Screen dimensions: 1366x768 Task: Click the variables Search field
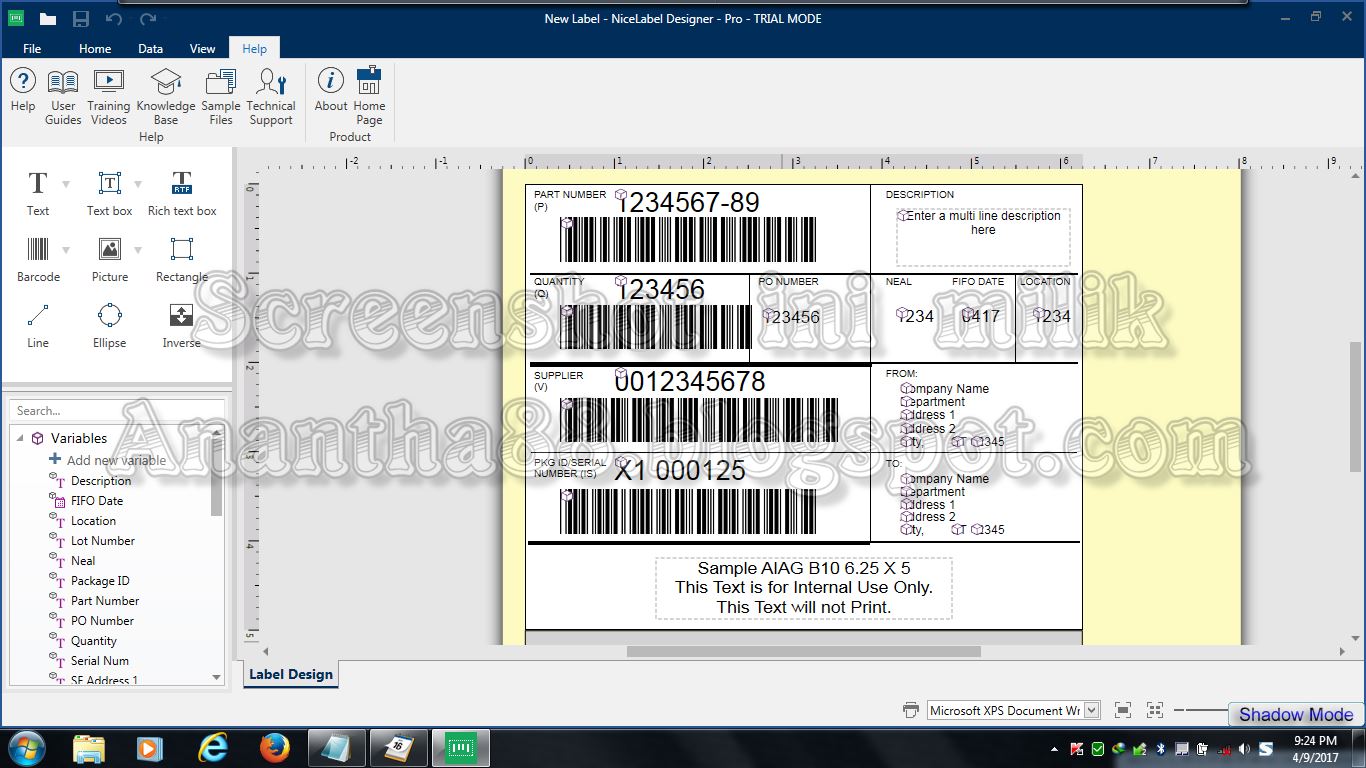point(116,411)
